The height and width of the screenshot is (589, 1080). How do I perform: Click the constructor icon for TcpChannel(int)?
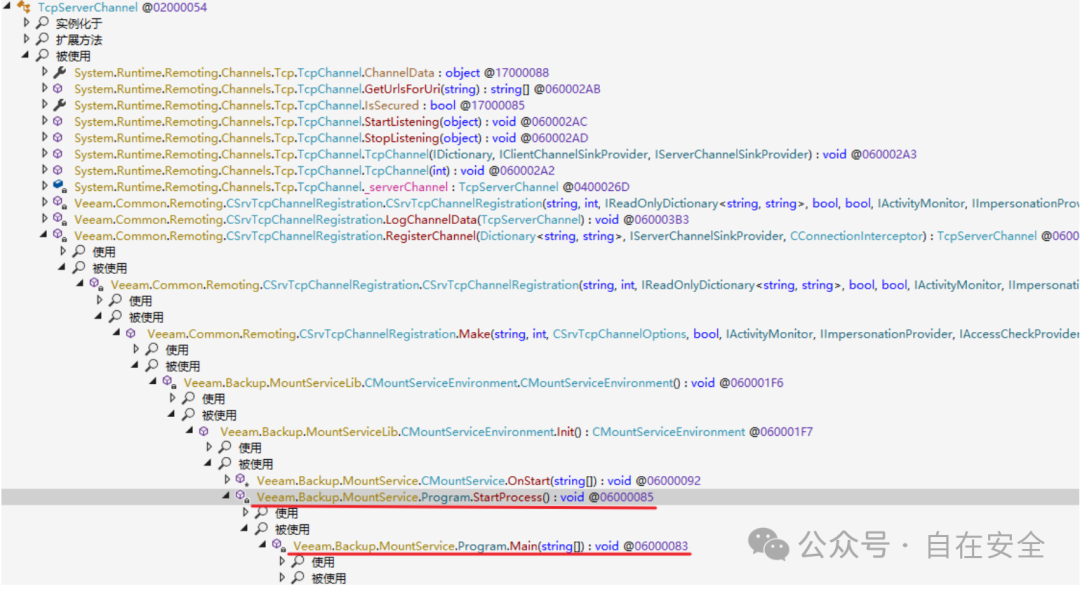pyautogui.click(x=59, y=170)
